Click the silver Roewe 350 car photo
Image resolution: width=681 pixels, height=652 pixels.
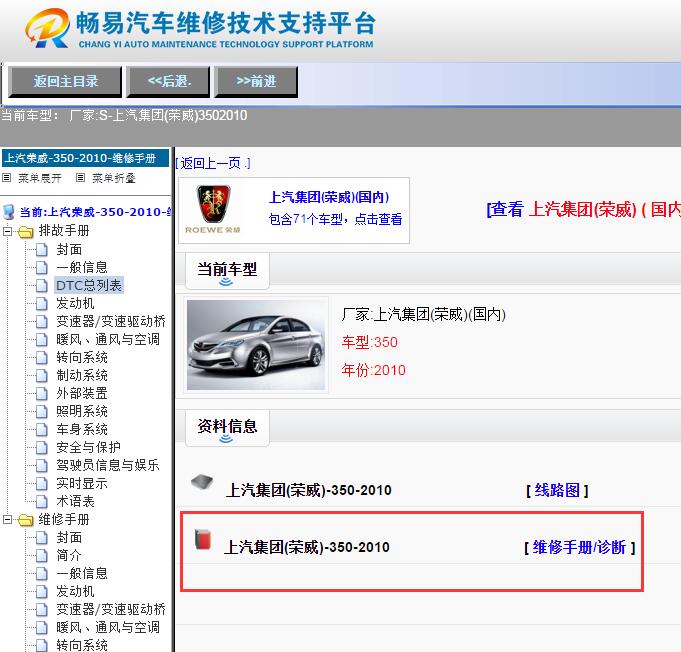256,345
